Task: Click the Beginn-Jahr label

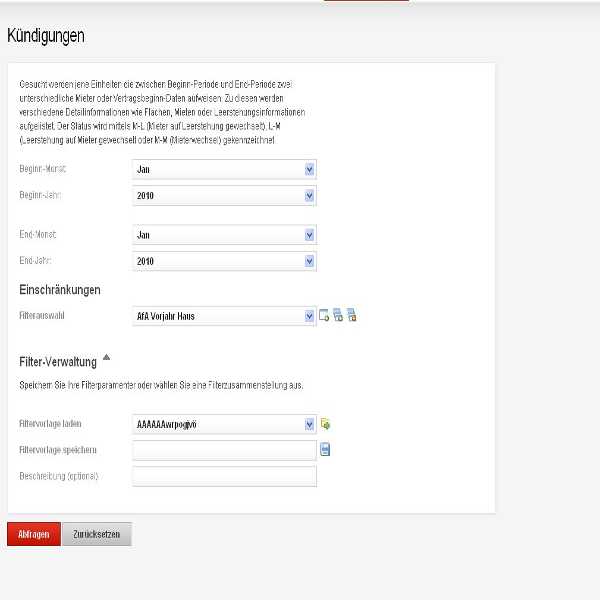Action: pyautogui.click(x=40, y=195)
